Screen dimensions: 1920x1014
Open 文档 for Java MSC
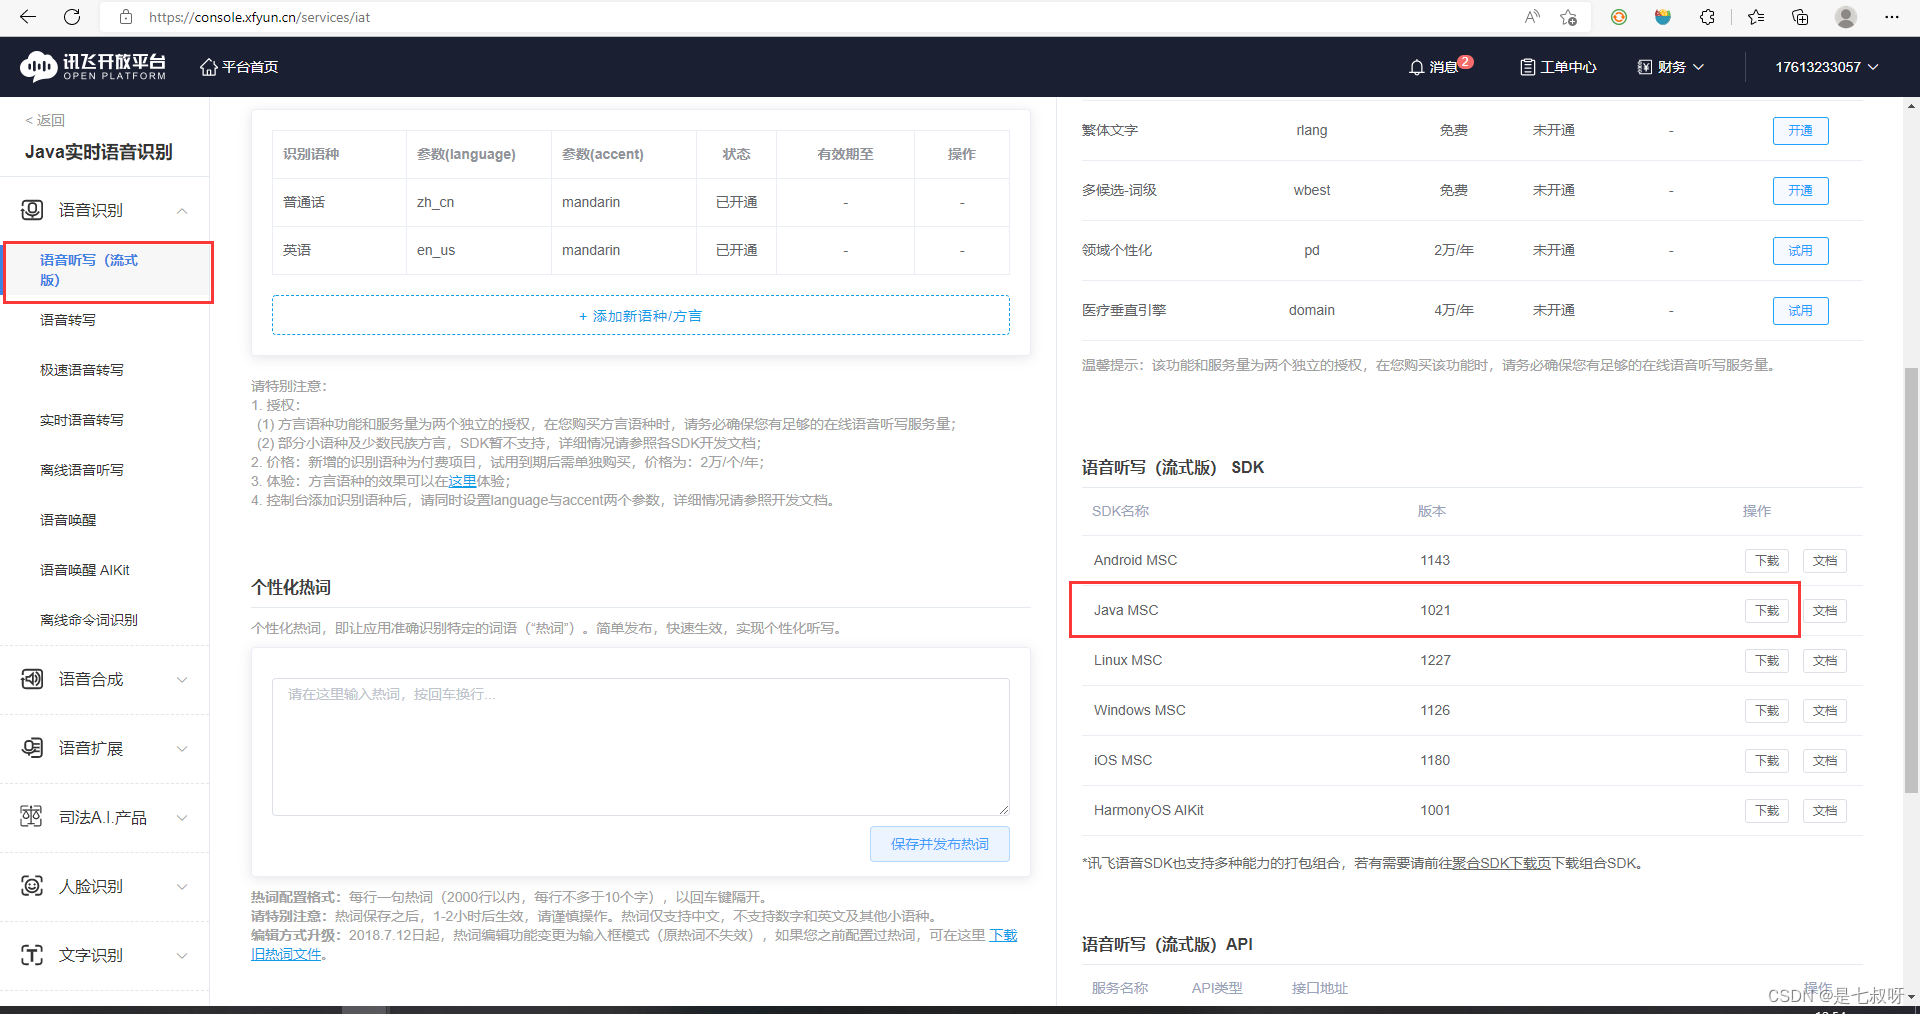[x=1825, y=611]
